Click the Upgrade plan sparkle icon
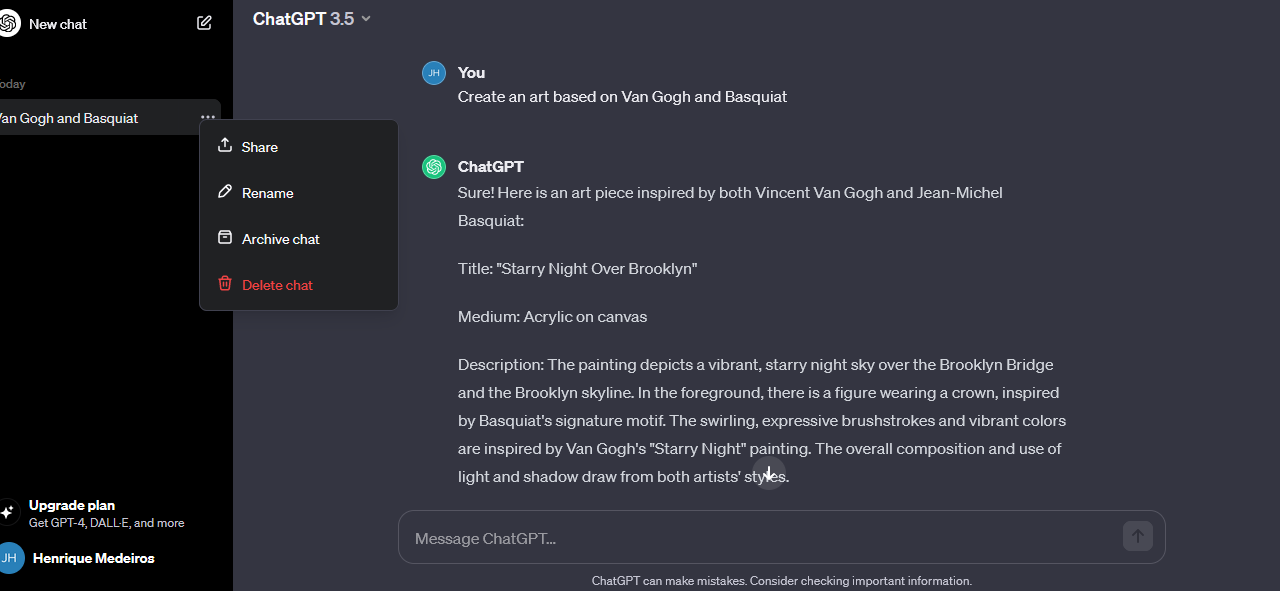 7,513
